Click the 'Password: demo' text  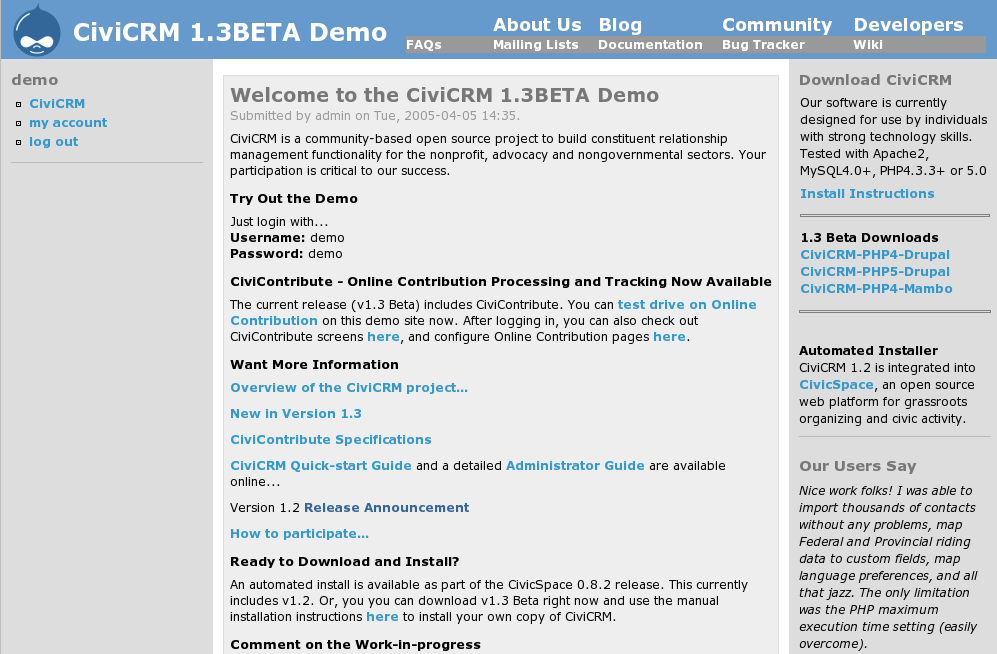pos(286,254)
